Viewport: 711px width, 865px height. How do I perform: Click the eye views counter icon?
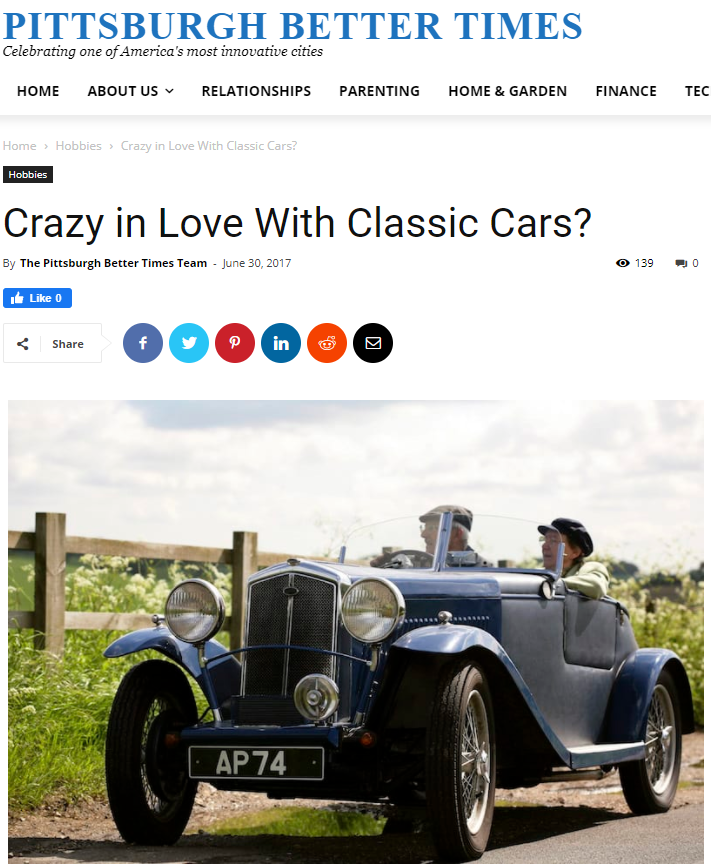(623, 263)
